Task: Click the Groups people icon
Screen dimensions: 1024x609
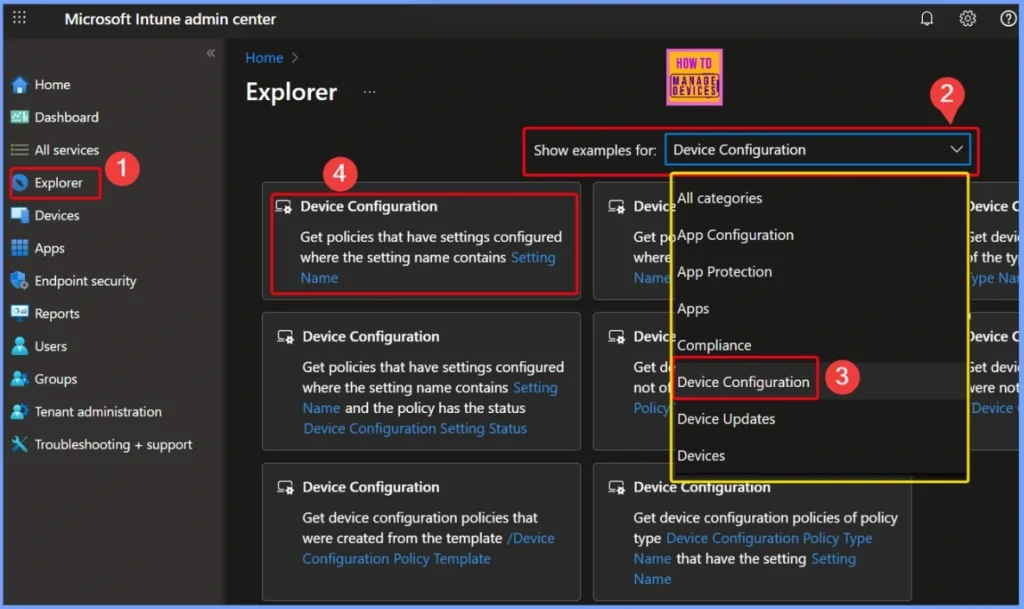Action: click(20, 379)
